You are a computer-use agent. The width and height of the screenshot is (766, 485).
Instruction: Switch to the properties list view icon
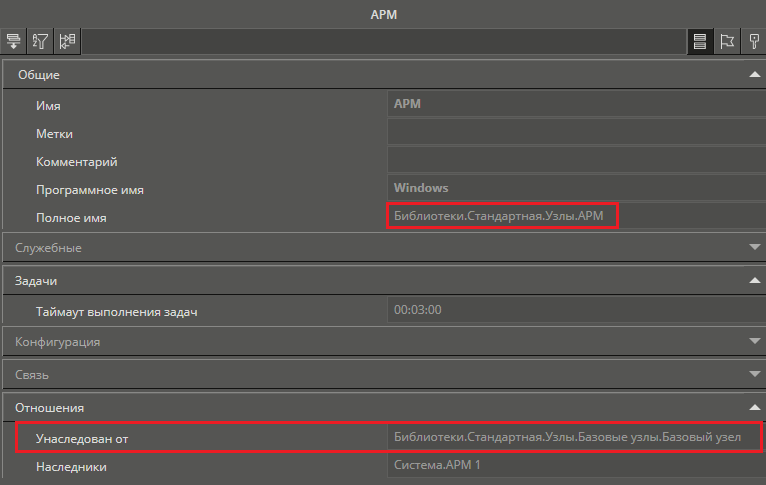tap(700, 41)
